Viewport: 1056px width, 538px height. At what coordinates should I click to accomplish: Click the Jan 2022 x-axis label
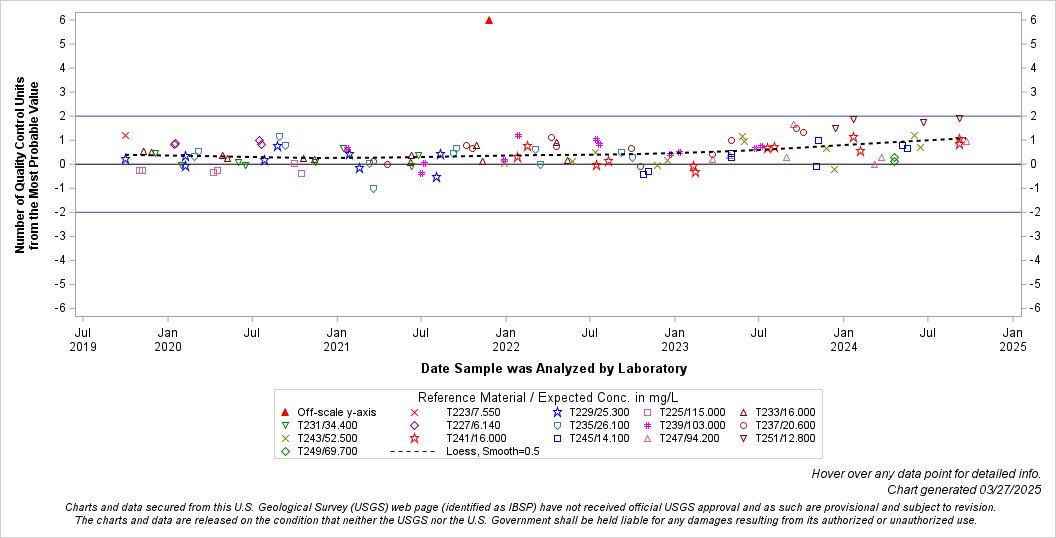click(506, 339)
